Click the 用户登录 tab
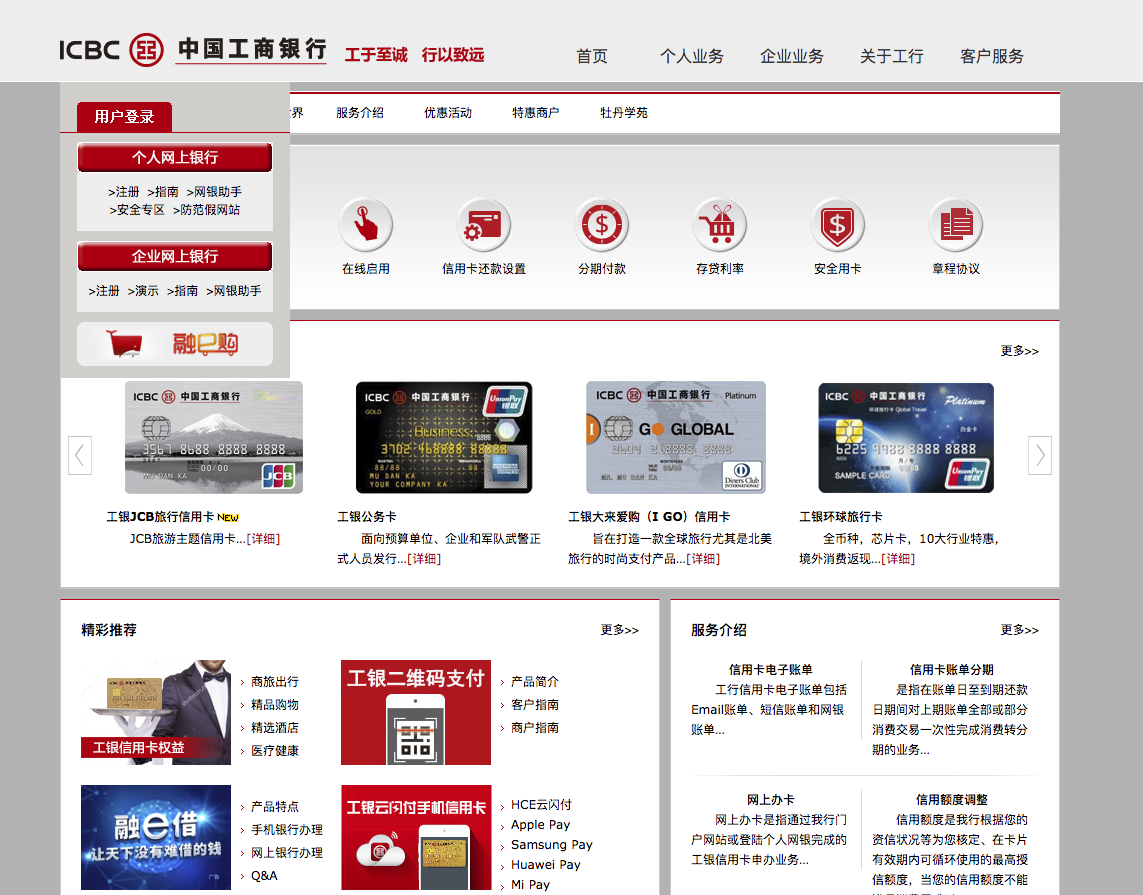Image resolution: width=1143 pixels, height=895 pixels. click(x=125, y=117)
